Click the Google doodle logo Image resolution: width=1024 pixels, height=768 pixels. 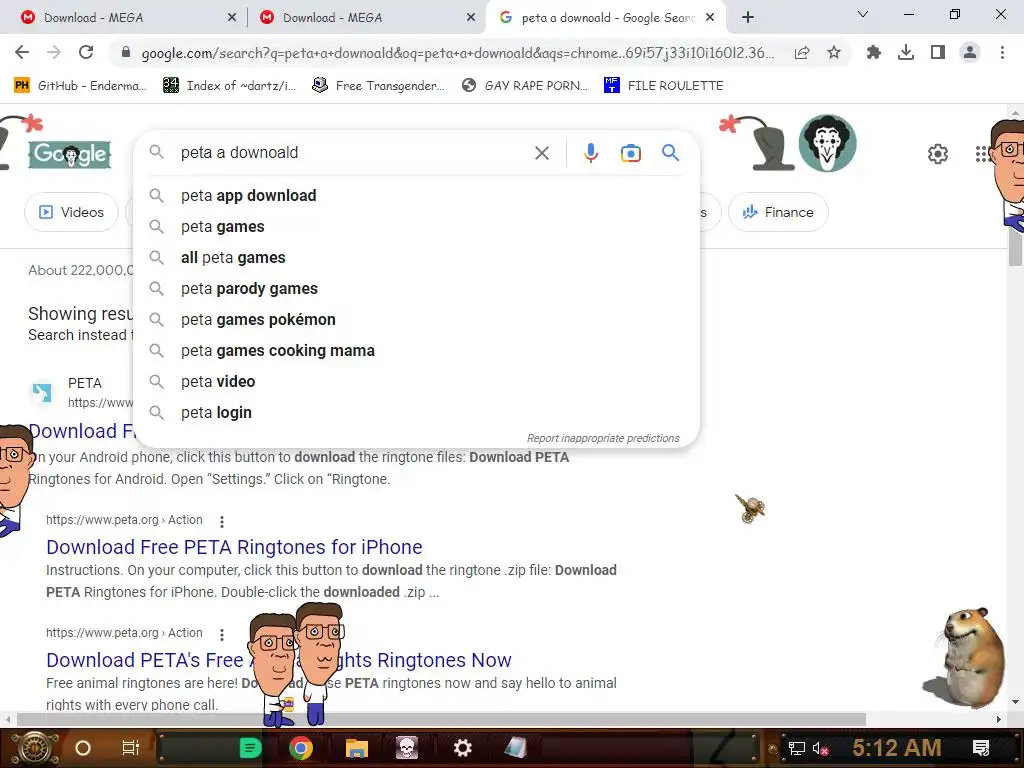[69, 154]
